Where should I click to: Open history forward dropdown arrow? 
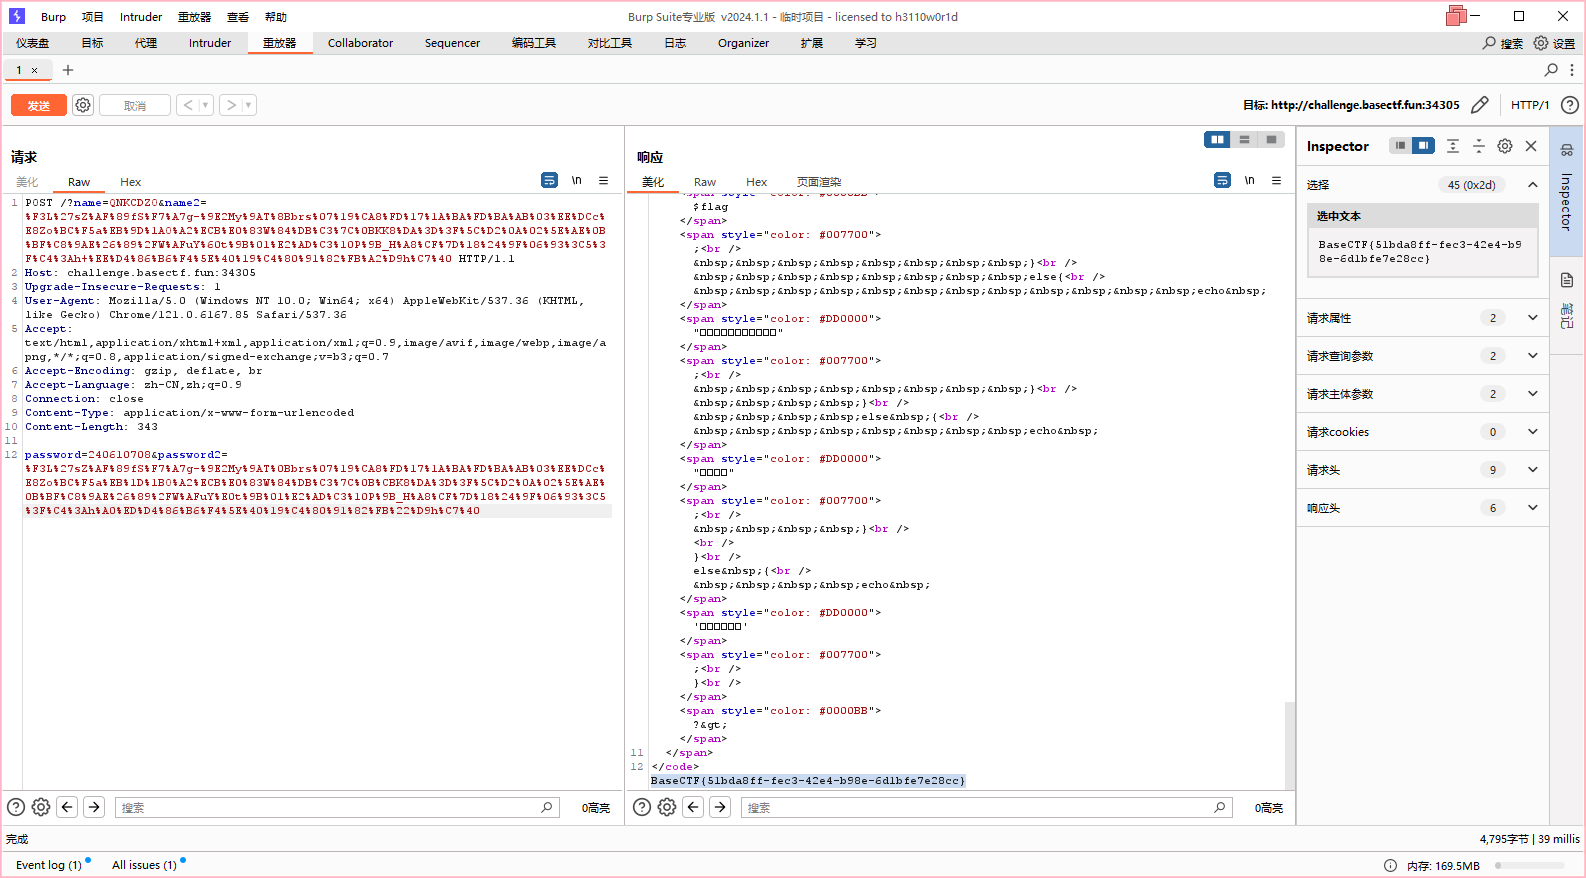tap(249, 105)
